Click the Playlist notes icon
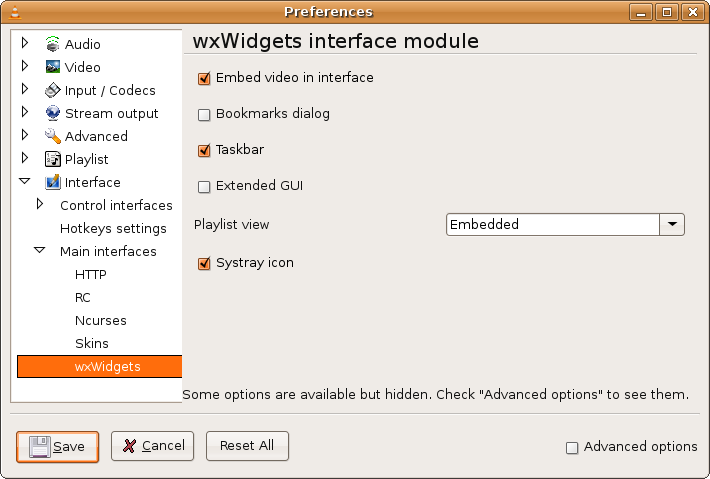The width and height of the screenshot is (710, 479). (53, 159)
